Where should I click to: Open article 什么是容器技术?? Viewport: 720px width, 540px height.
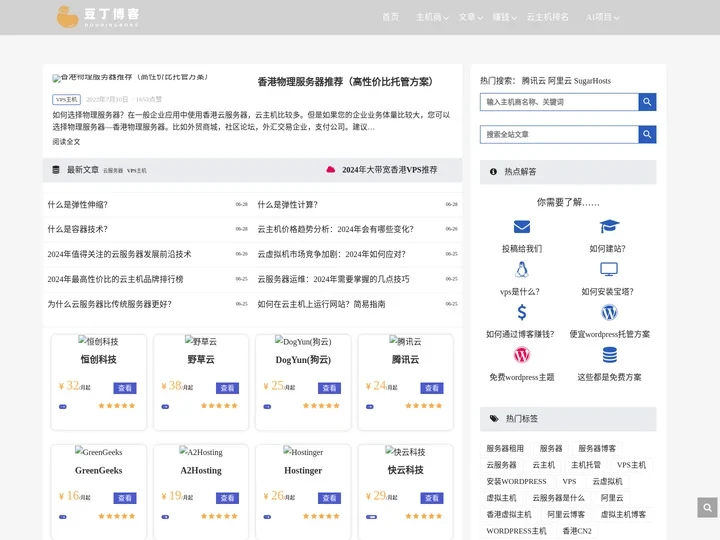(78, 229)
